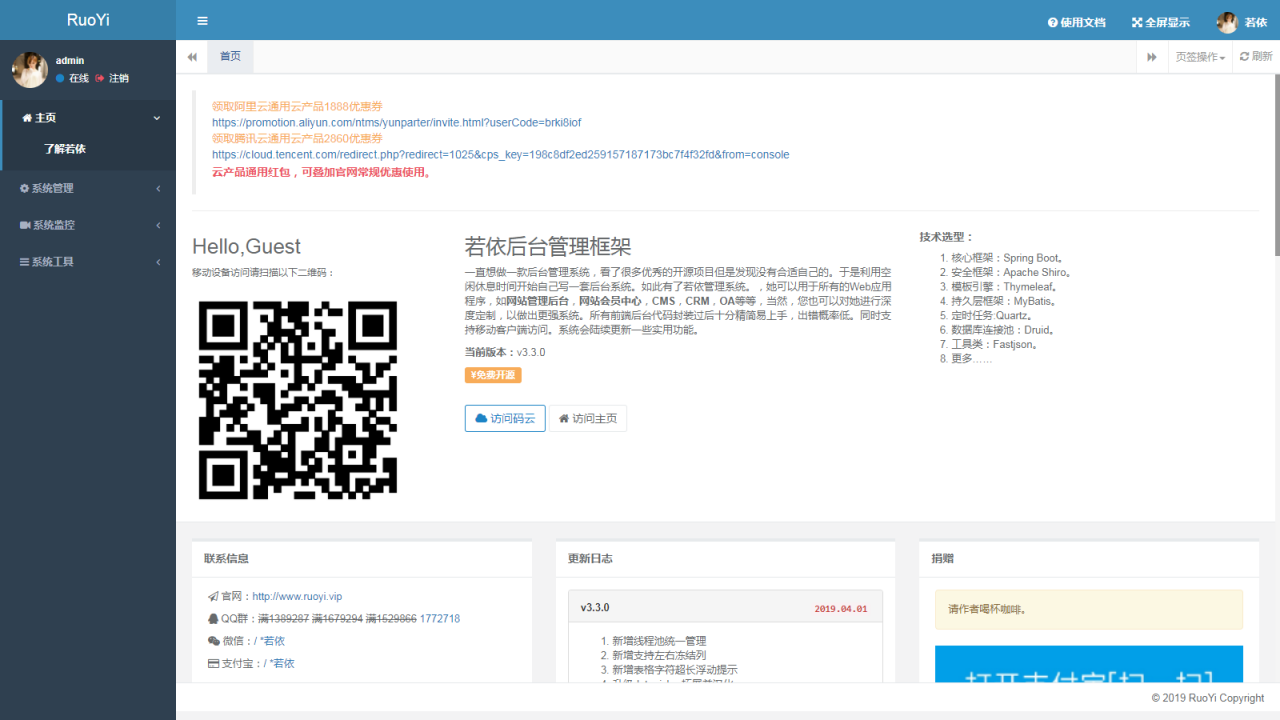Open the 若依 user avatar at top right

pos(1227,22)
